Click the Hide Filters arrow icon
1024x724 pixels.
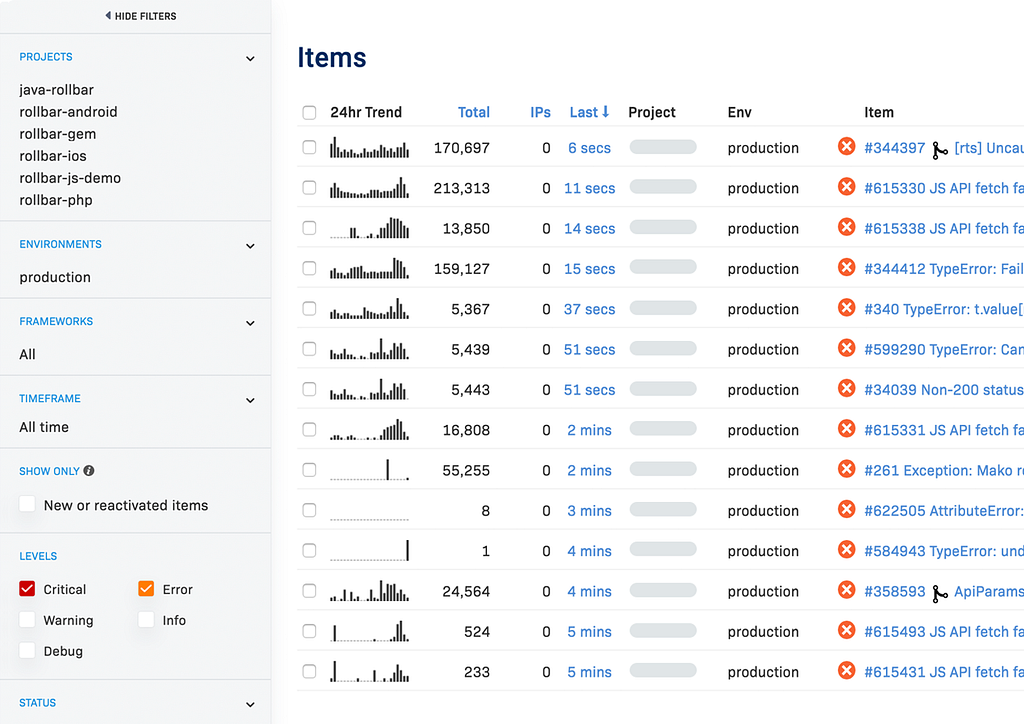pos(108,15)
